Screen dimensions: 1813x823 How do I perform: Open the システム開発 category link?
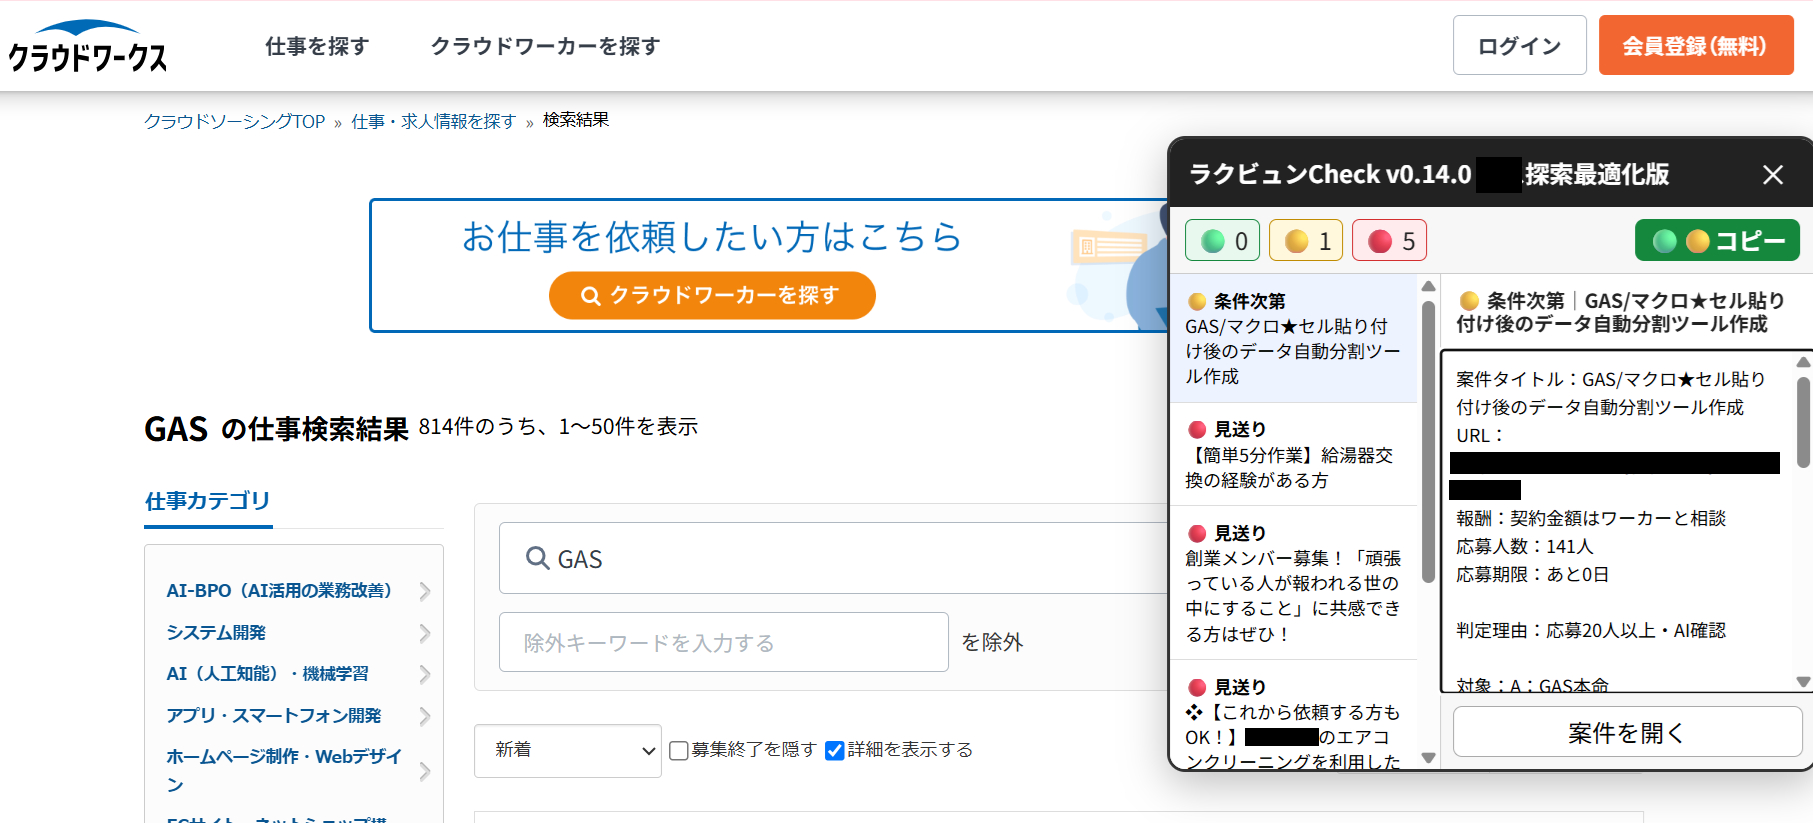[x=216, y=633]
